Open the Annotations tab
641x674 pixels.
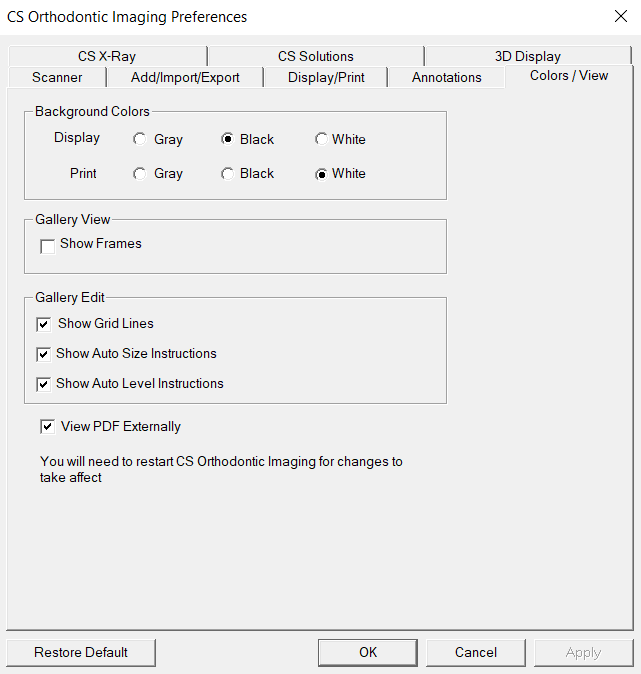446,77
